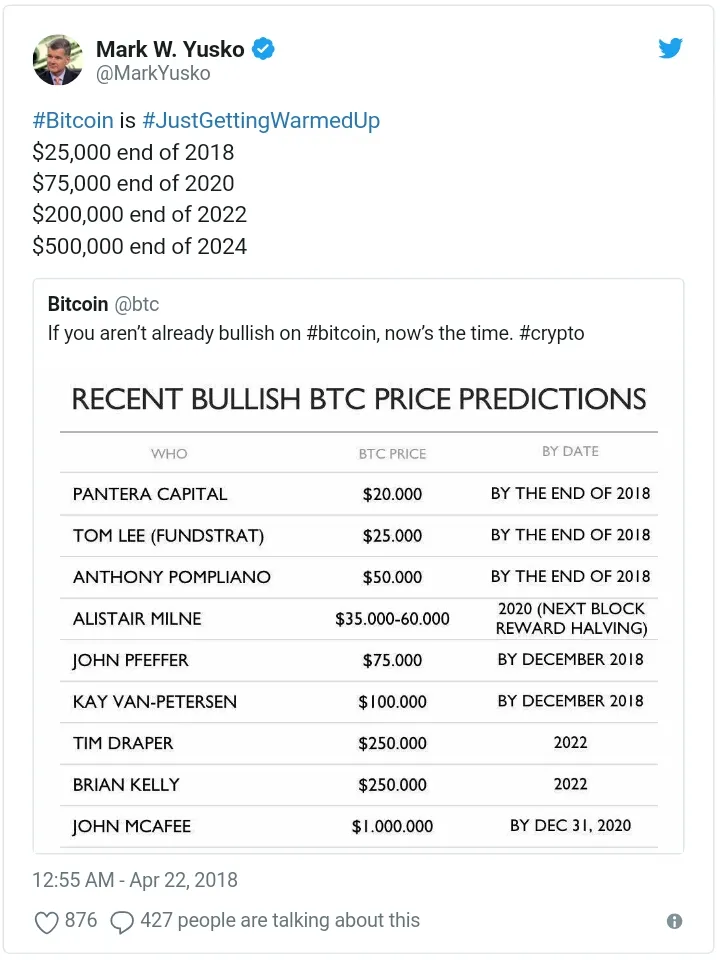
Task: Open the quoted Bitcoin @btc tweet header
Action: pyautogui.click(x=103, y=304)
